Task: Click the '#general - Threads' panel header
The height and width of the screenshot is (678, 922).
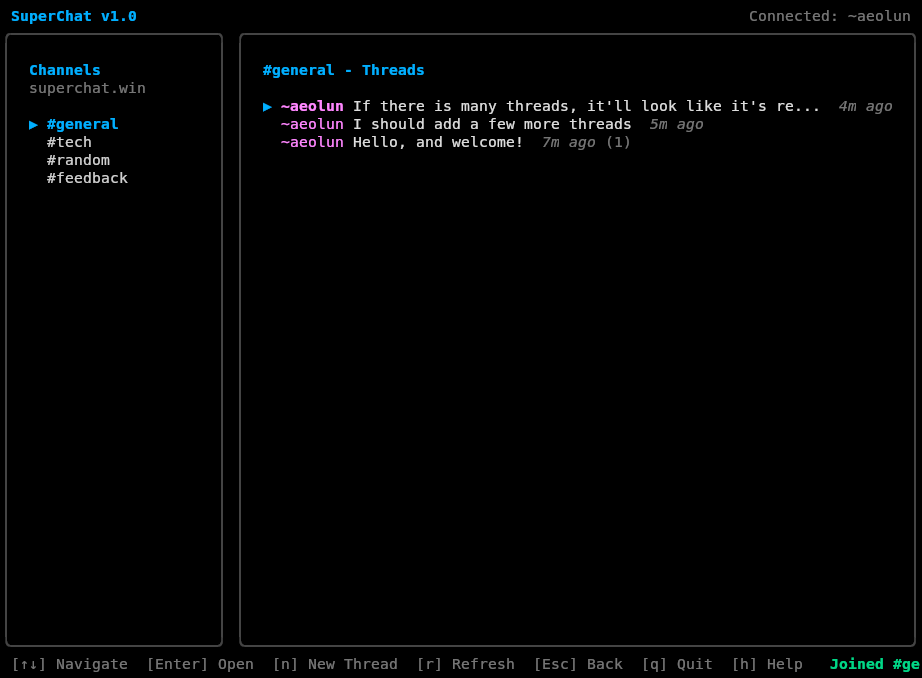Action: tap(343, 70)
